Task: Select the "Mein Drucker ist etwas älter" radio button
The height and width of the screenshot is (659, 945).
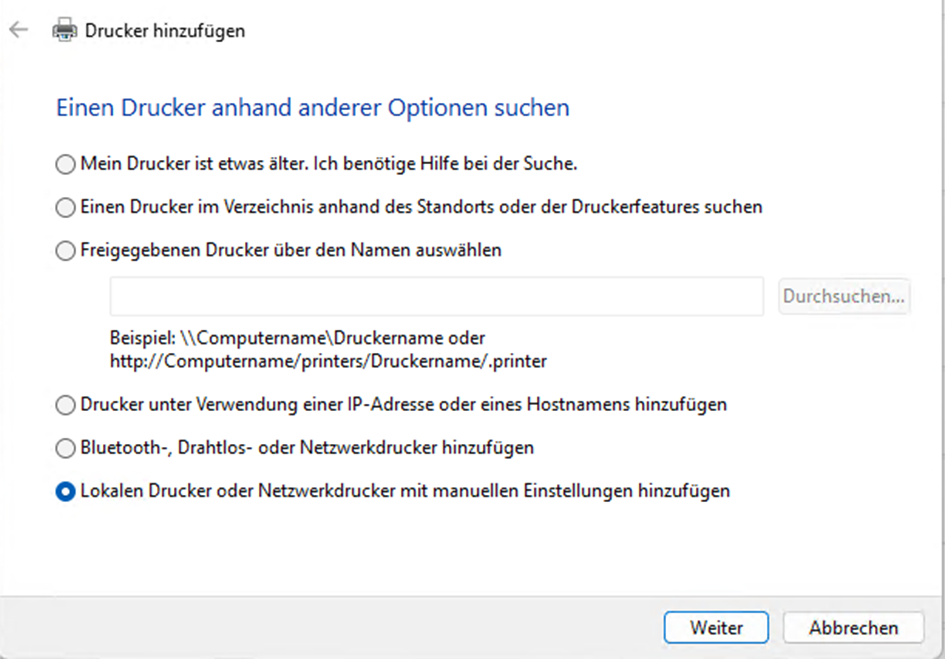Action: coord(66,163)
